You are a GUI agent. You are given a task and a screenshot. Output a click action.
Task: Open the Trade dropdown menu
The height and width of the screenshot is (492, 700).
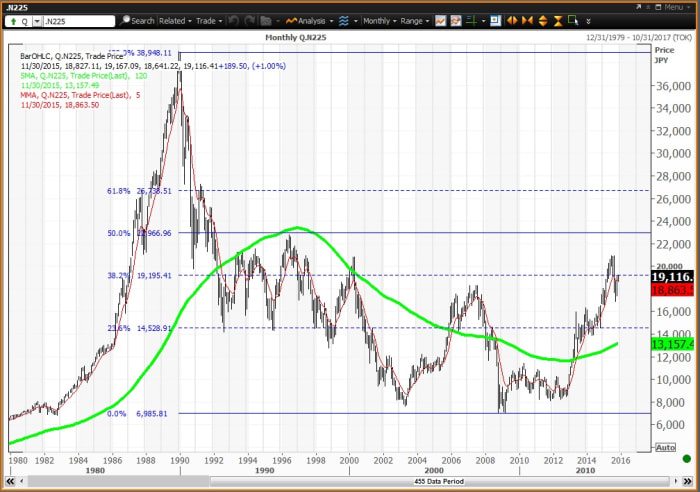coord(210,20)
